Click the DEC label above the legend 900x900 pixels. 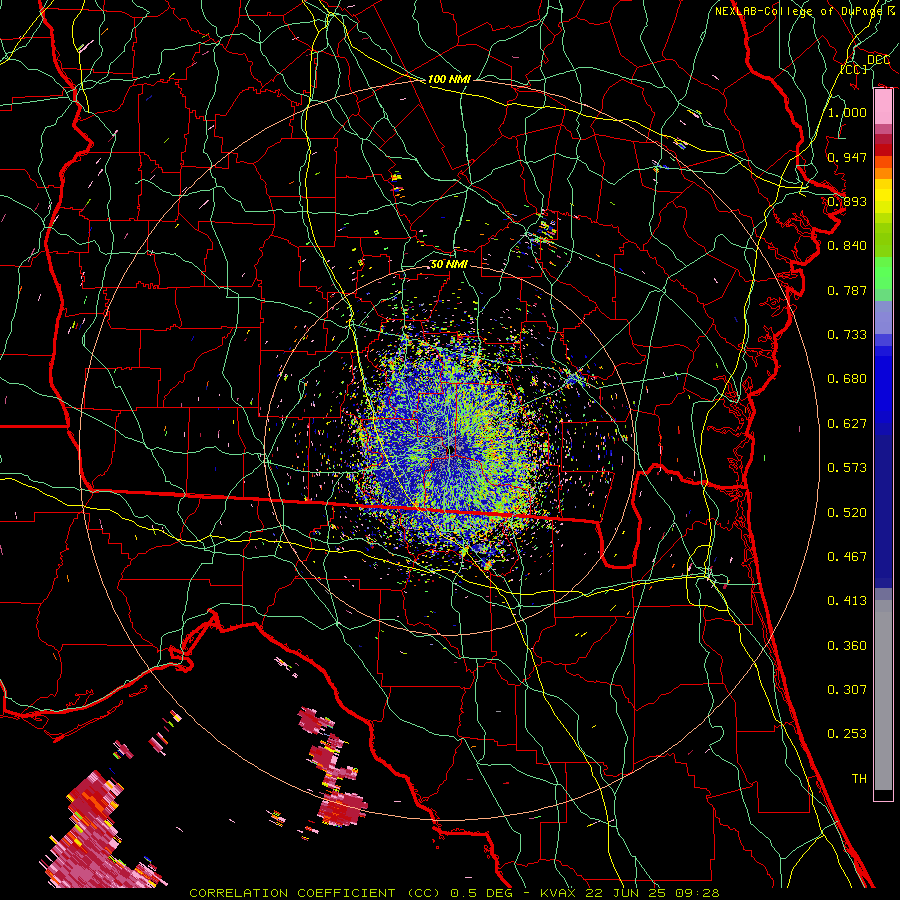(x=878, y=59)
